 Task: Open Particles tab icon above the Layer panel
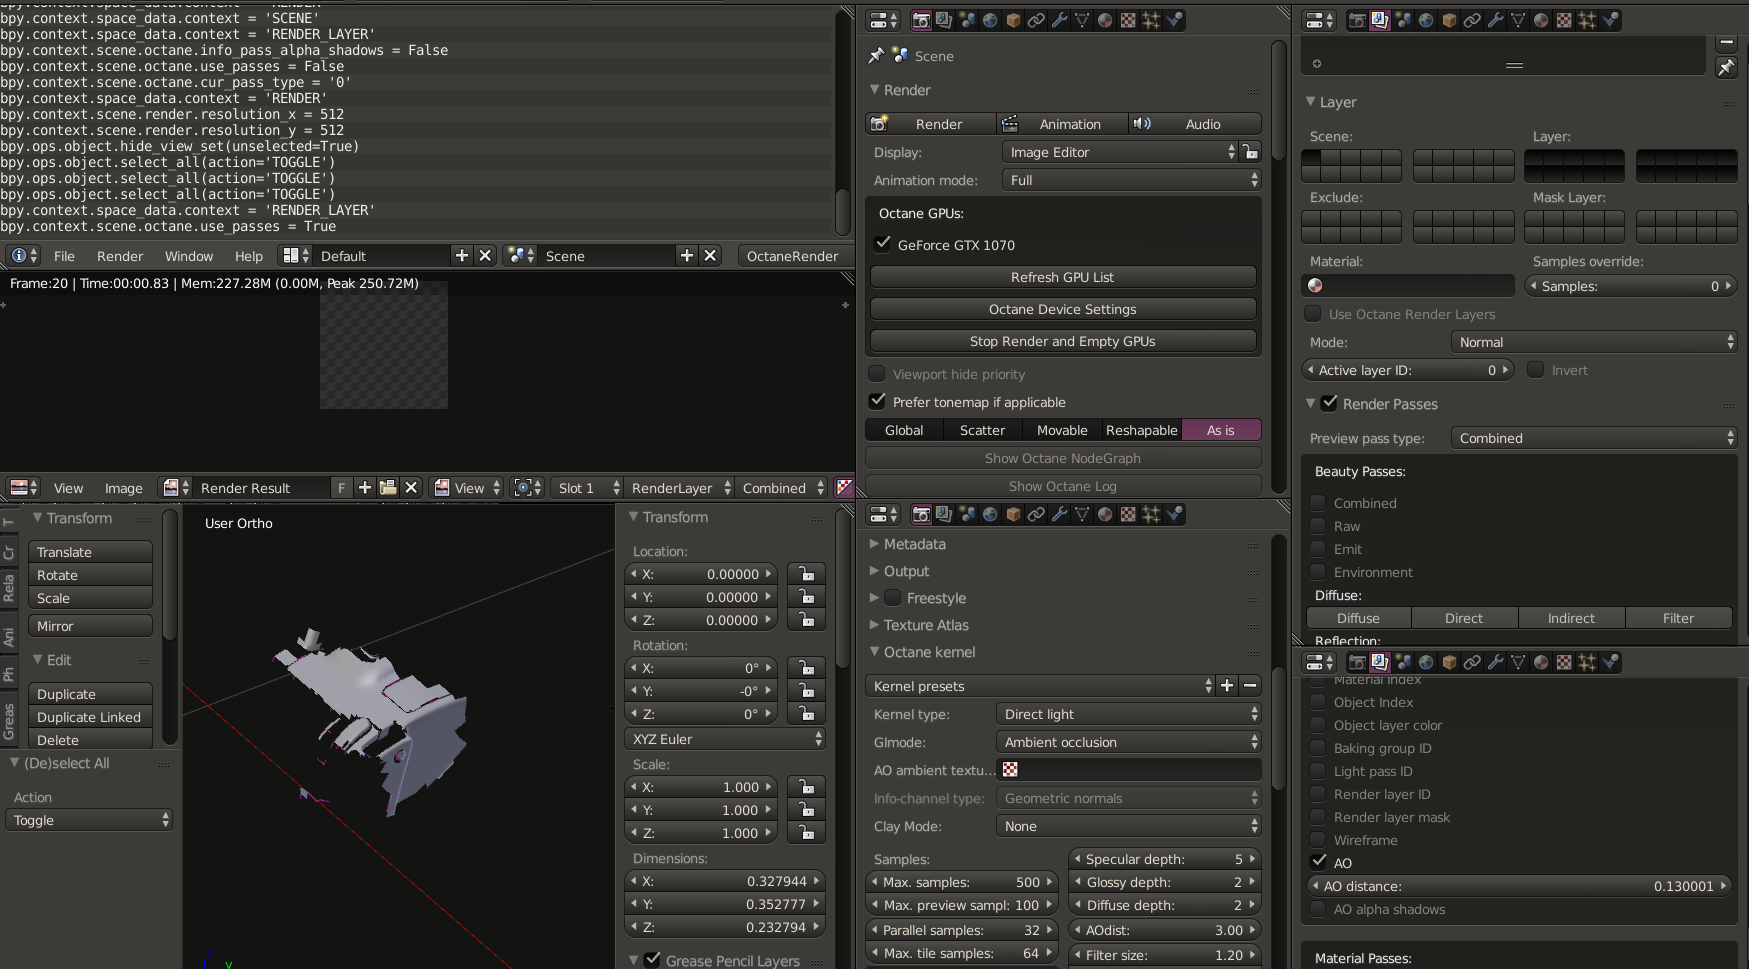click(x=1587, y=20)
